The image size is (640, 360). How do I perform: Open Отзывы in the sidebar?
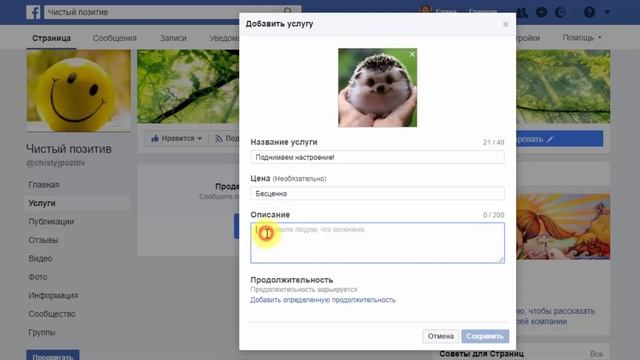click(x=43, y=240)
